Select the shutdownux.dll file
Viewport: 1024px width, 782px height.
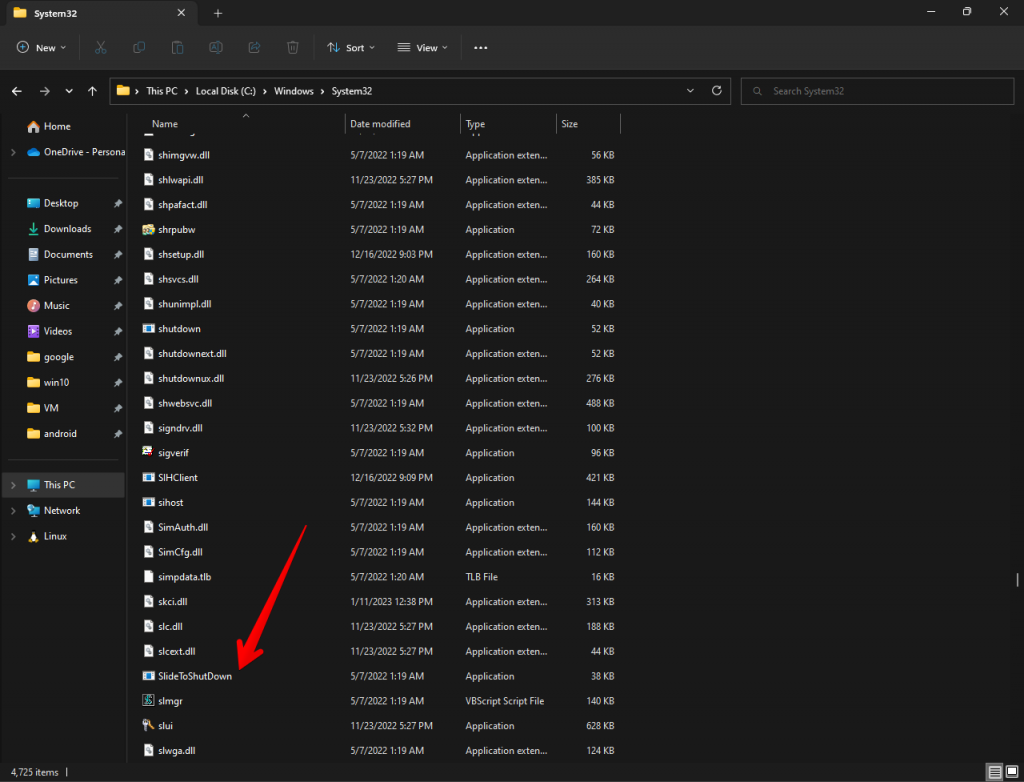(191, 378)
